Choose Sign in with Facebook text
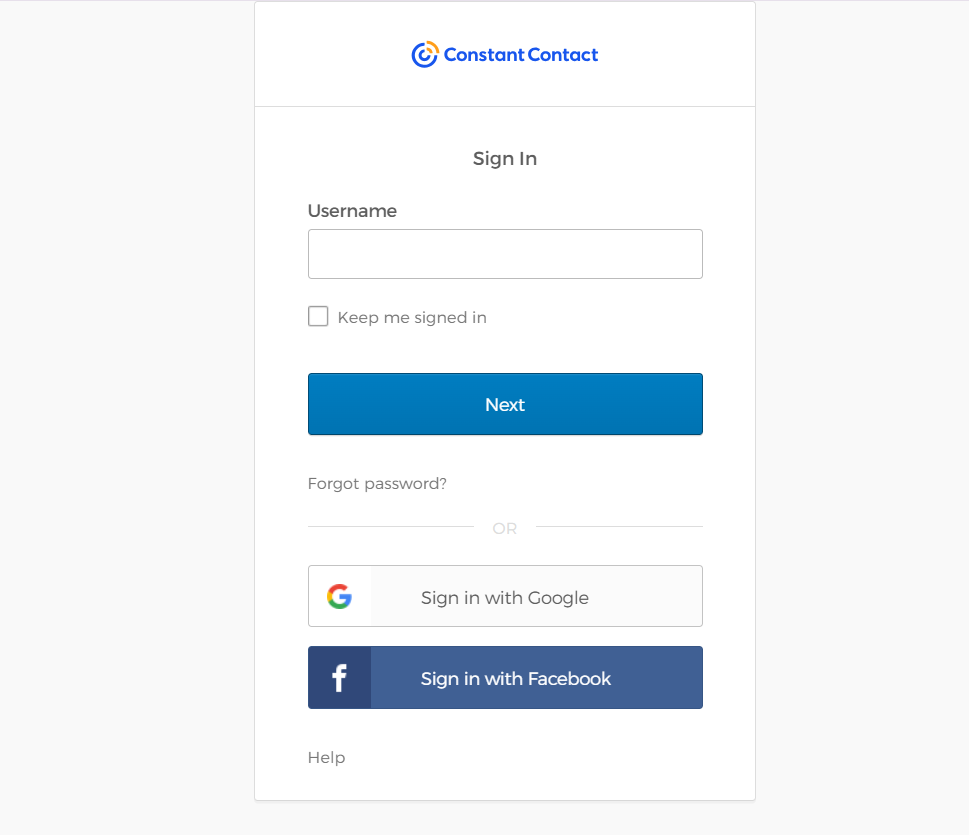 pos(516,679)
